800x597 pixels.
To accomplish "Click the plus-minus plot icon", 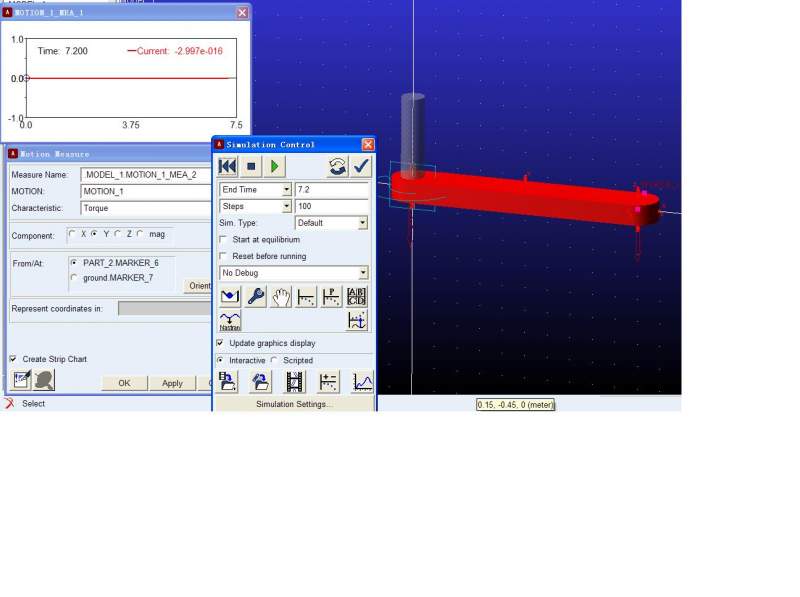I will pyautogui.click(x=328, y=382).
